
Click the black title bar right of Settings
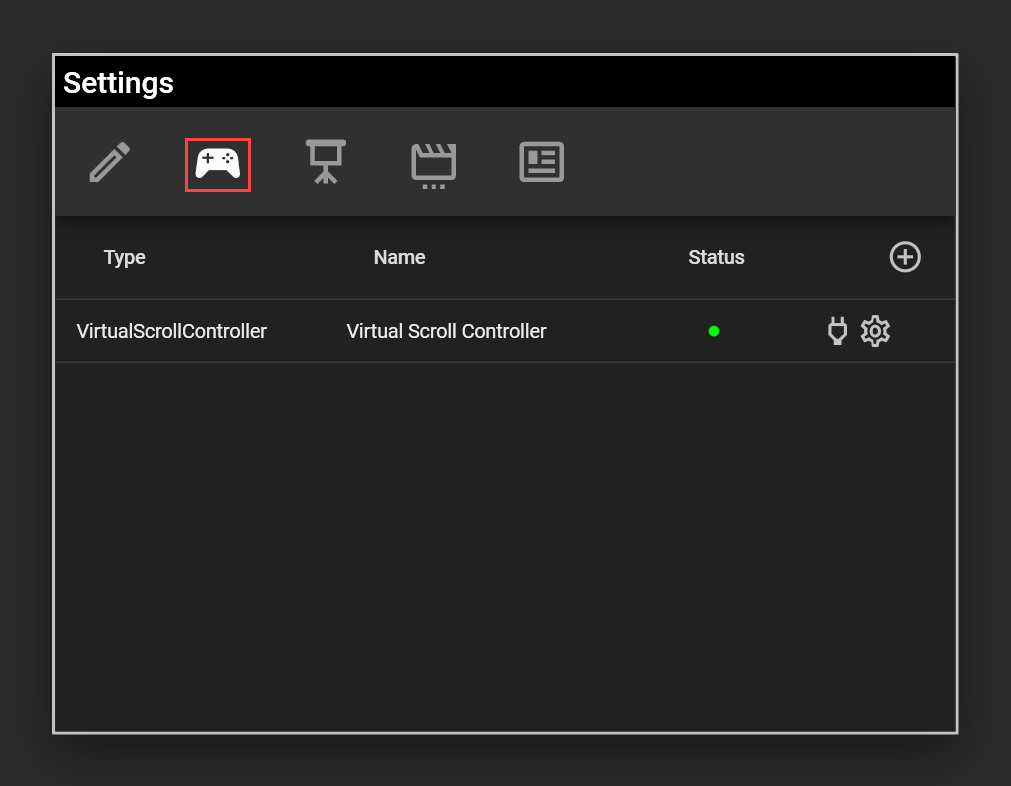click(x=600, y=83)
